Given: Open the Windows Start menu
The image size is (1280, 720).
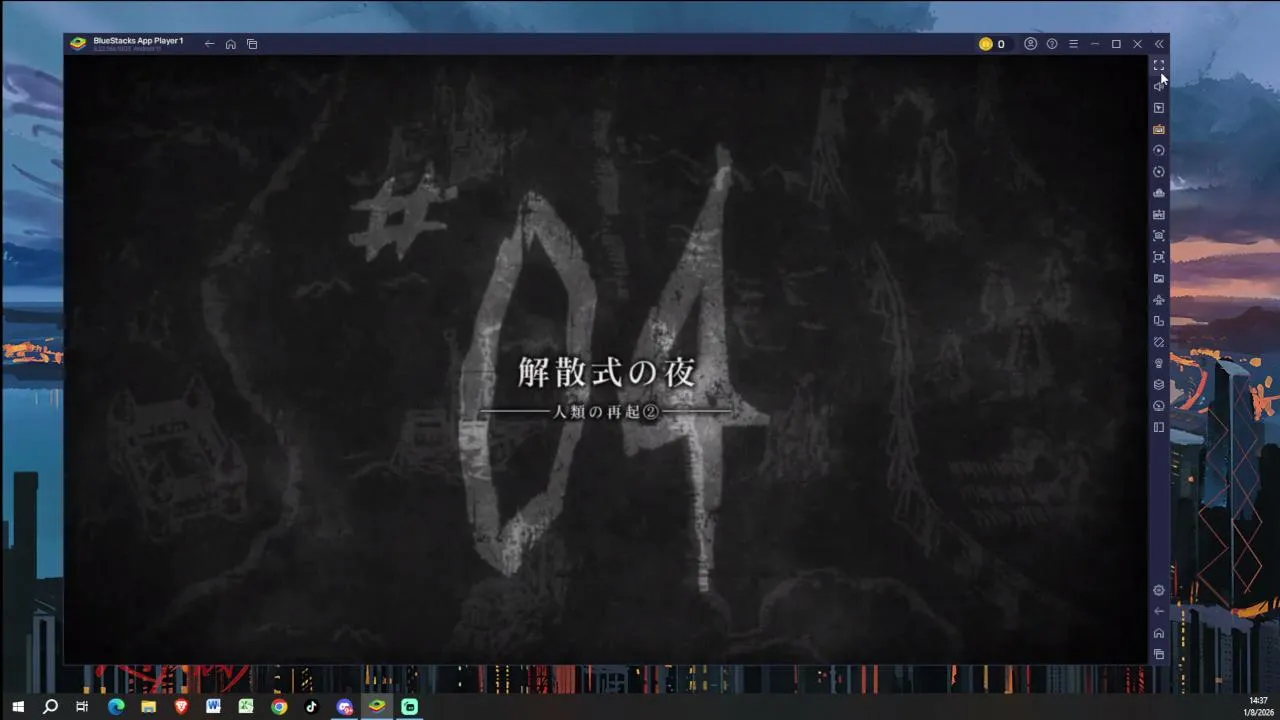Looking at the screenshot, I should point(18,706).
